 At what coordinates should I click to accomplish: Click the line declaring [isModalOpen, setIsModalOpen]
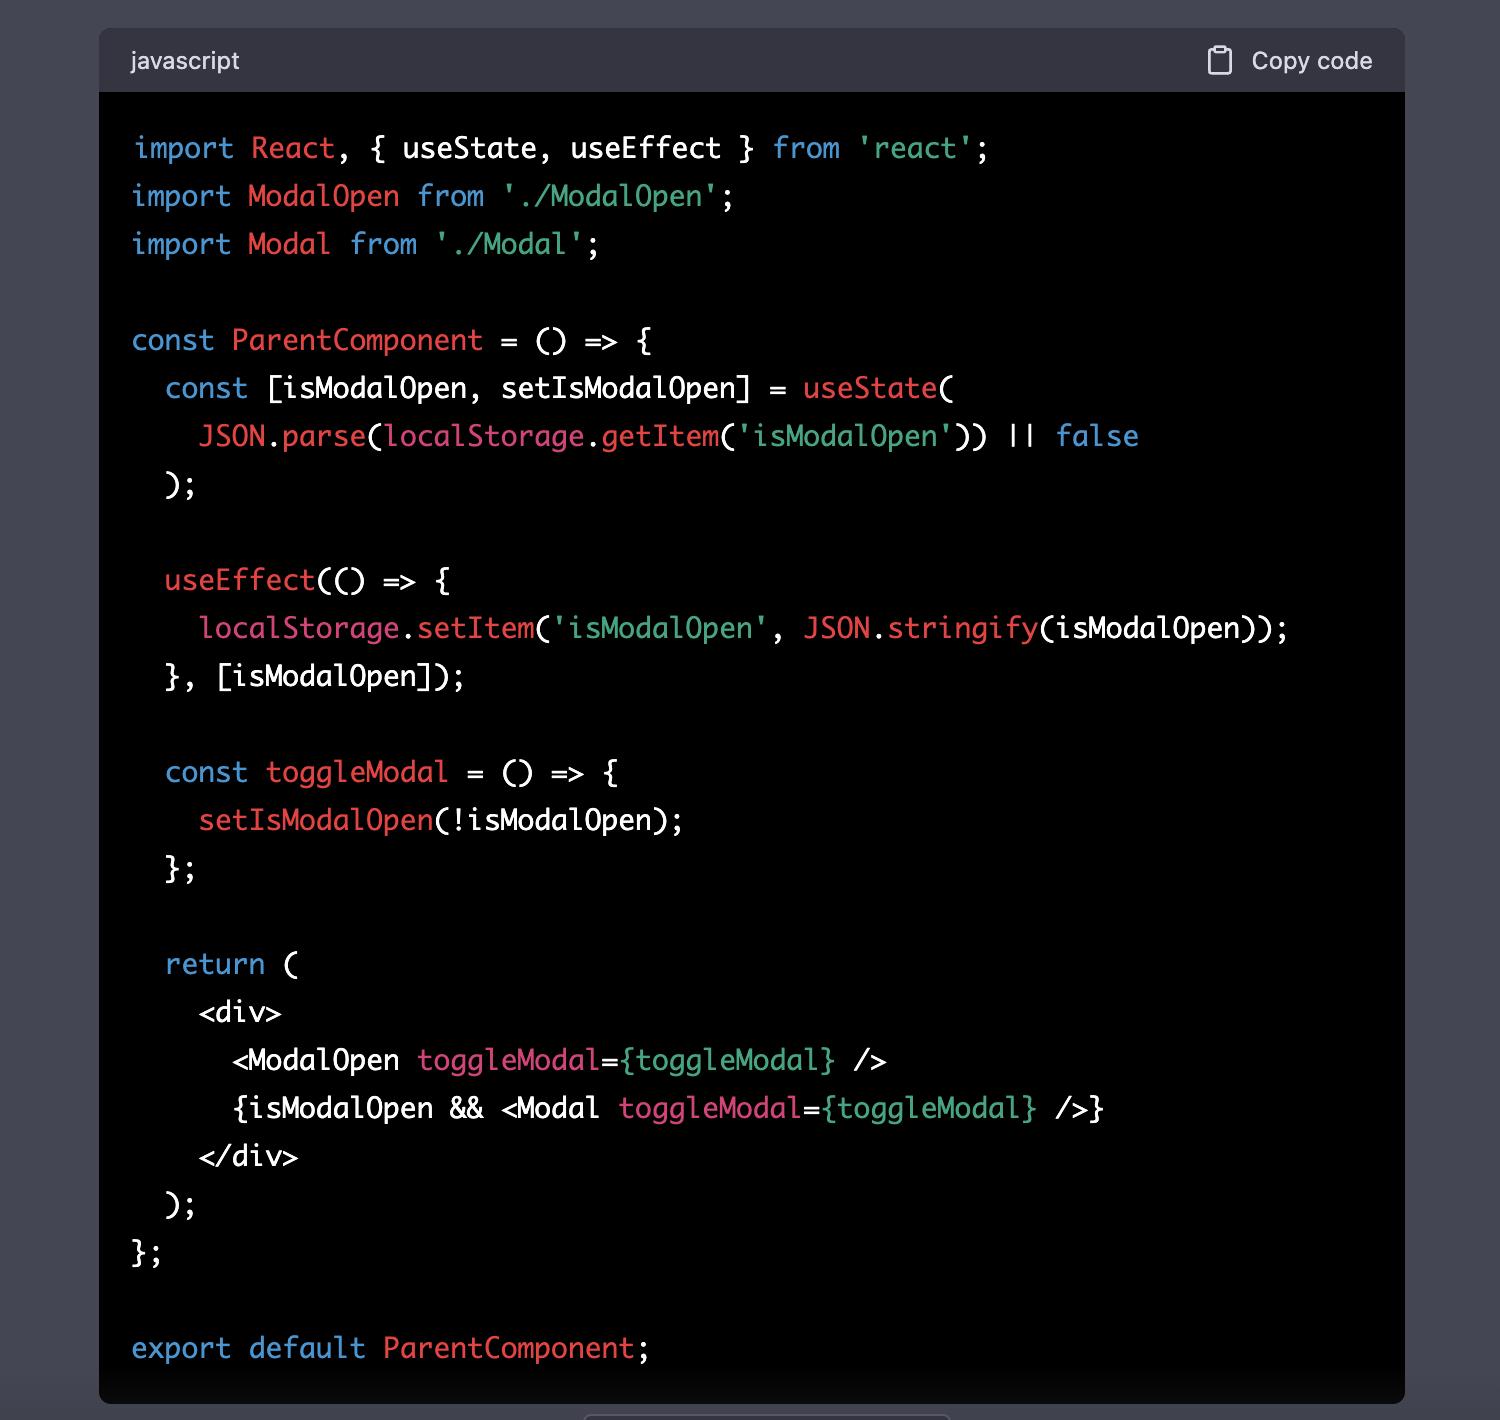coord(560,389)
